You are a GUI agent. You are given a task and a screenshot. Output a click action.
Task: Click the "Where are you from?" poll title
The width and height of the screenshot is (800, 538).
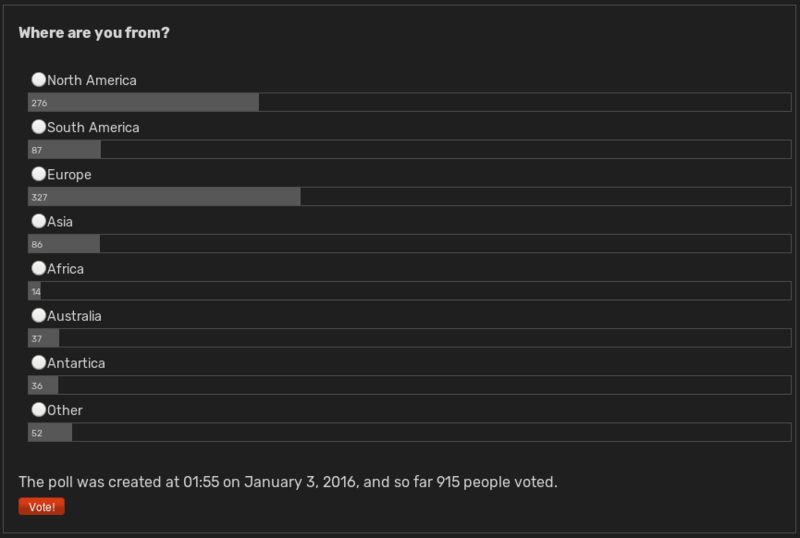pyautogui.click(x=94, y=33)
